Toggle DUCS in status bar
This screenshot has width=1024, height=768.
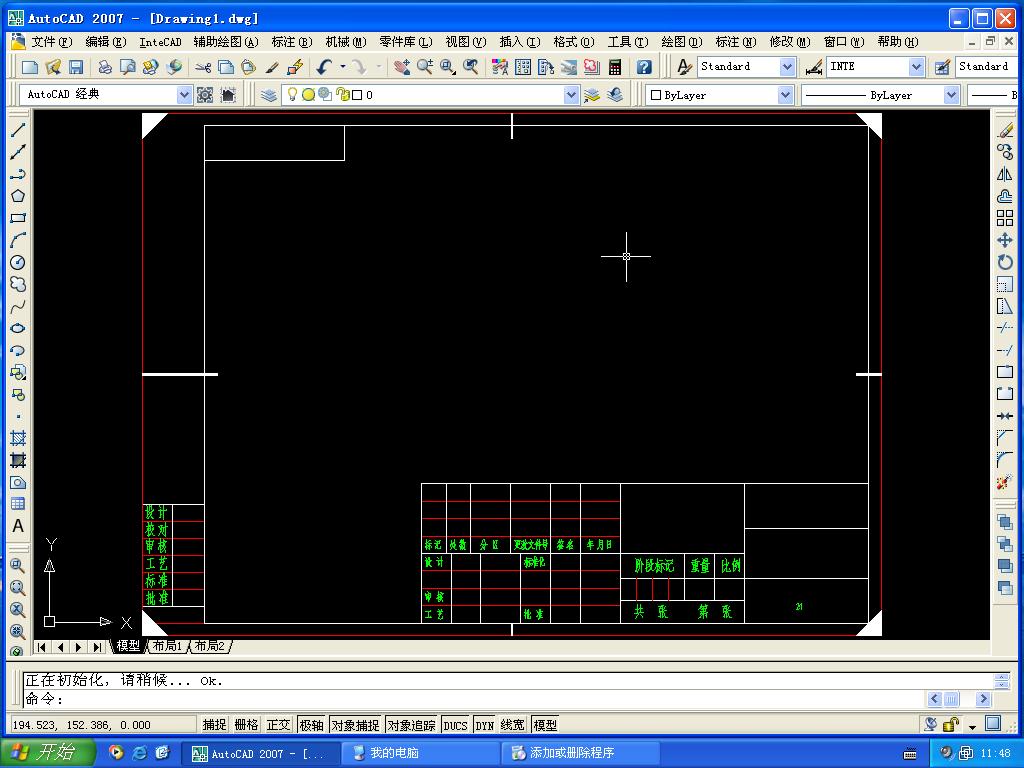click(455, 725)
